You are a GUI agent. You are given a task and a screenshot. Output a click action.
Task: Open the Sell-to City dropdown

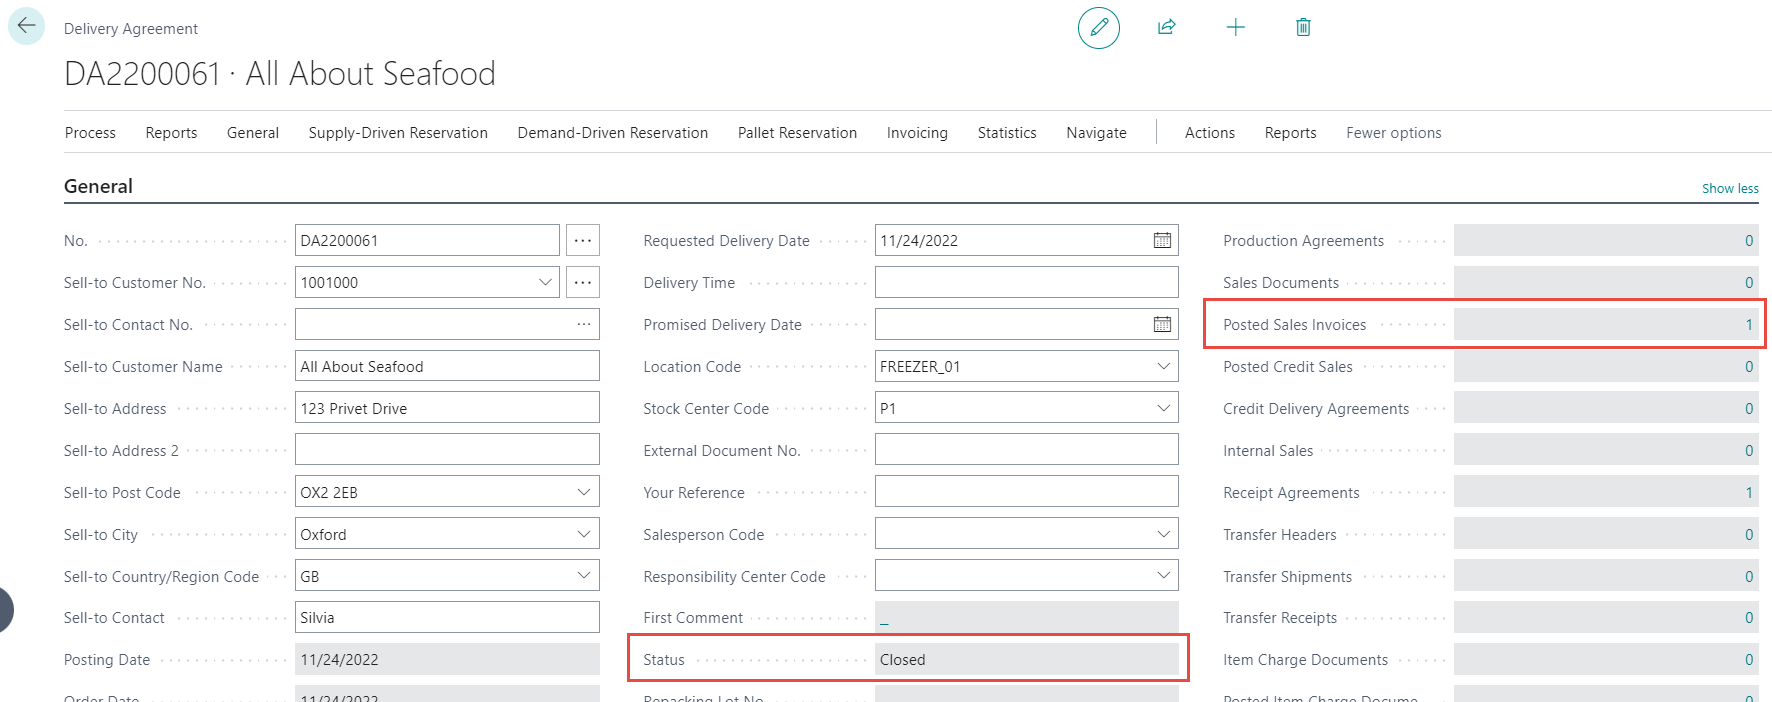[x=583, y=535]
